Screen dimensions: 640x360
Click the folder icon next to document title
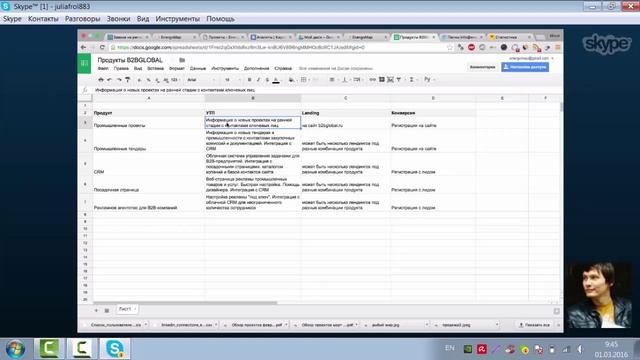tap(182, 60)
